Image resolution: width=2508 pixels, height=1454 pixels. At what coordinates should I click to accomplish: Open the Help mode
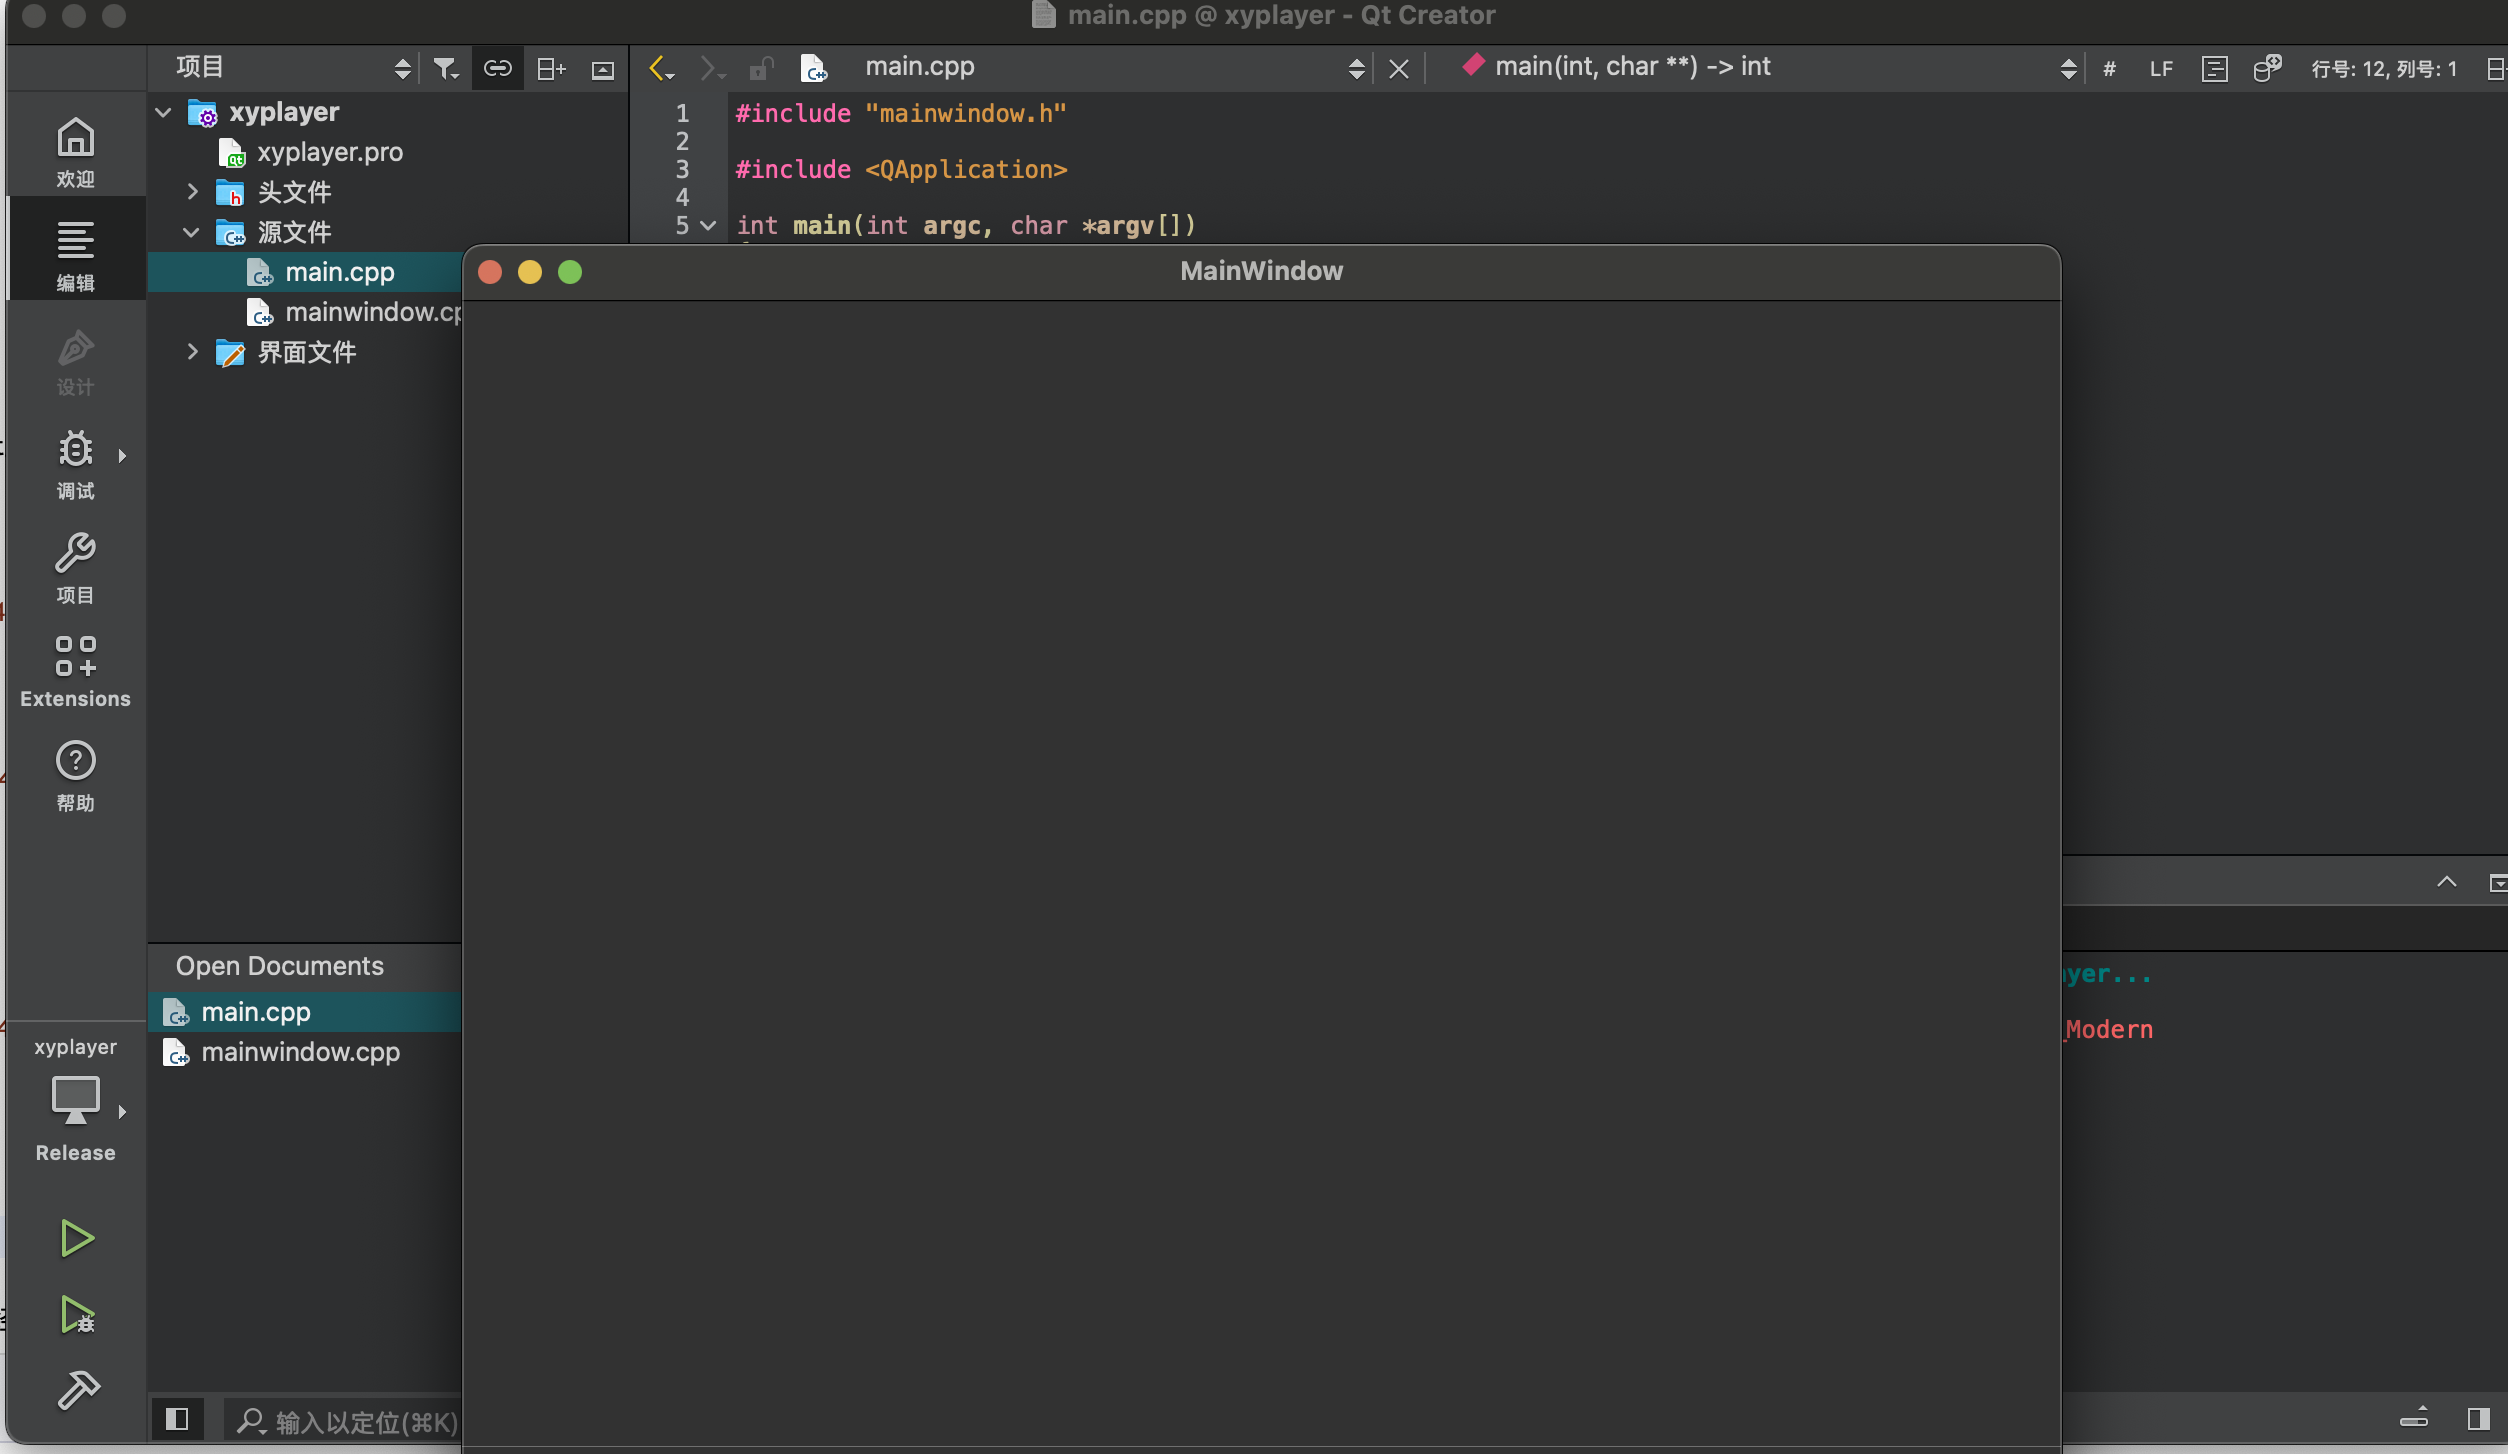pos(76,775)
